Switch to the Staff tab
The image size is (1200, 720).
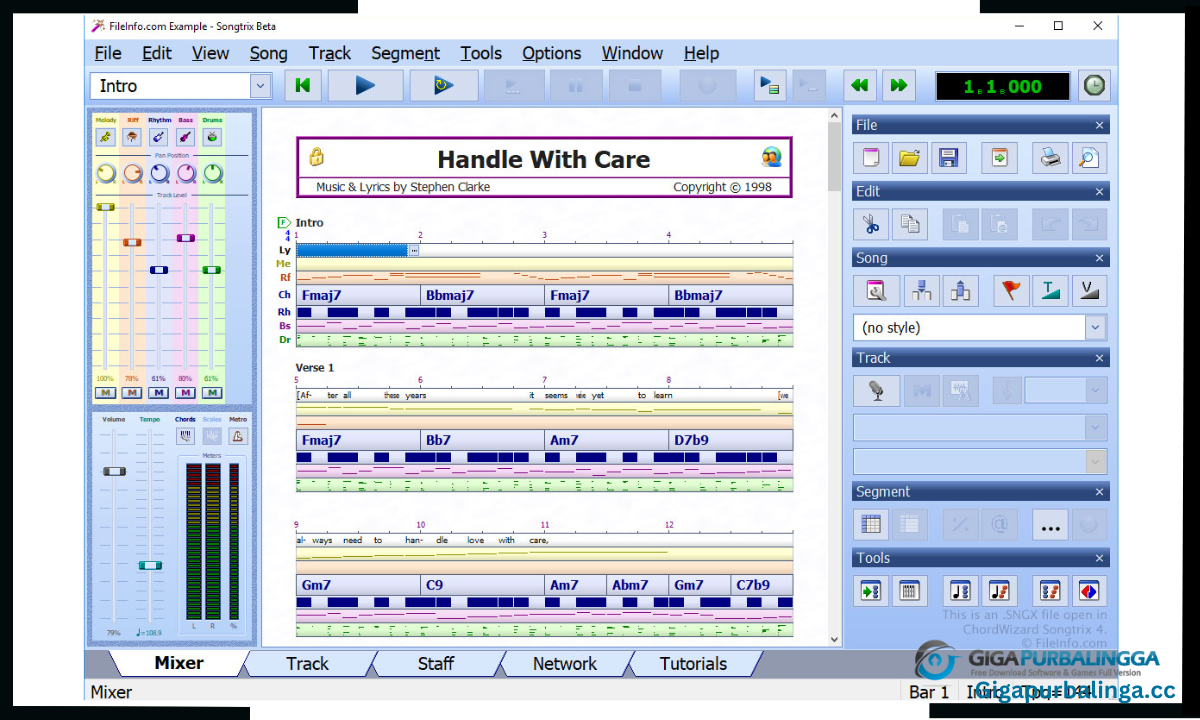(x=436, y=663)
